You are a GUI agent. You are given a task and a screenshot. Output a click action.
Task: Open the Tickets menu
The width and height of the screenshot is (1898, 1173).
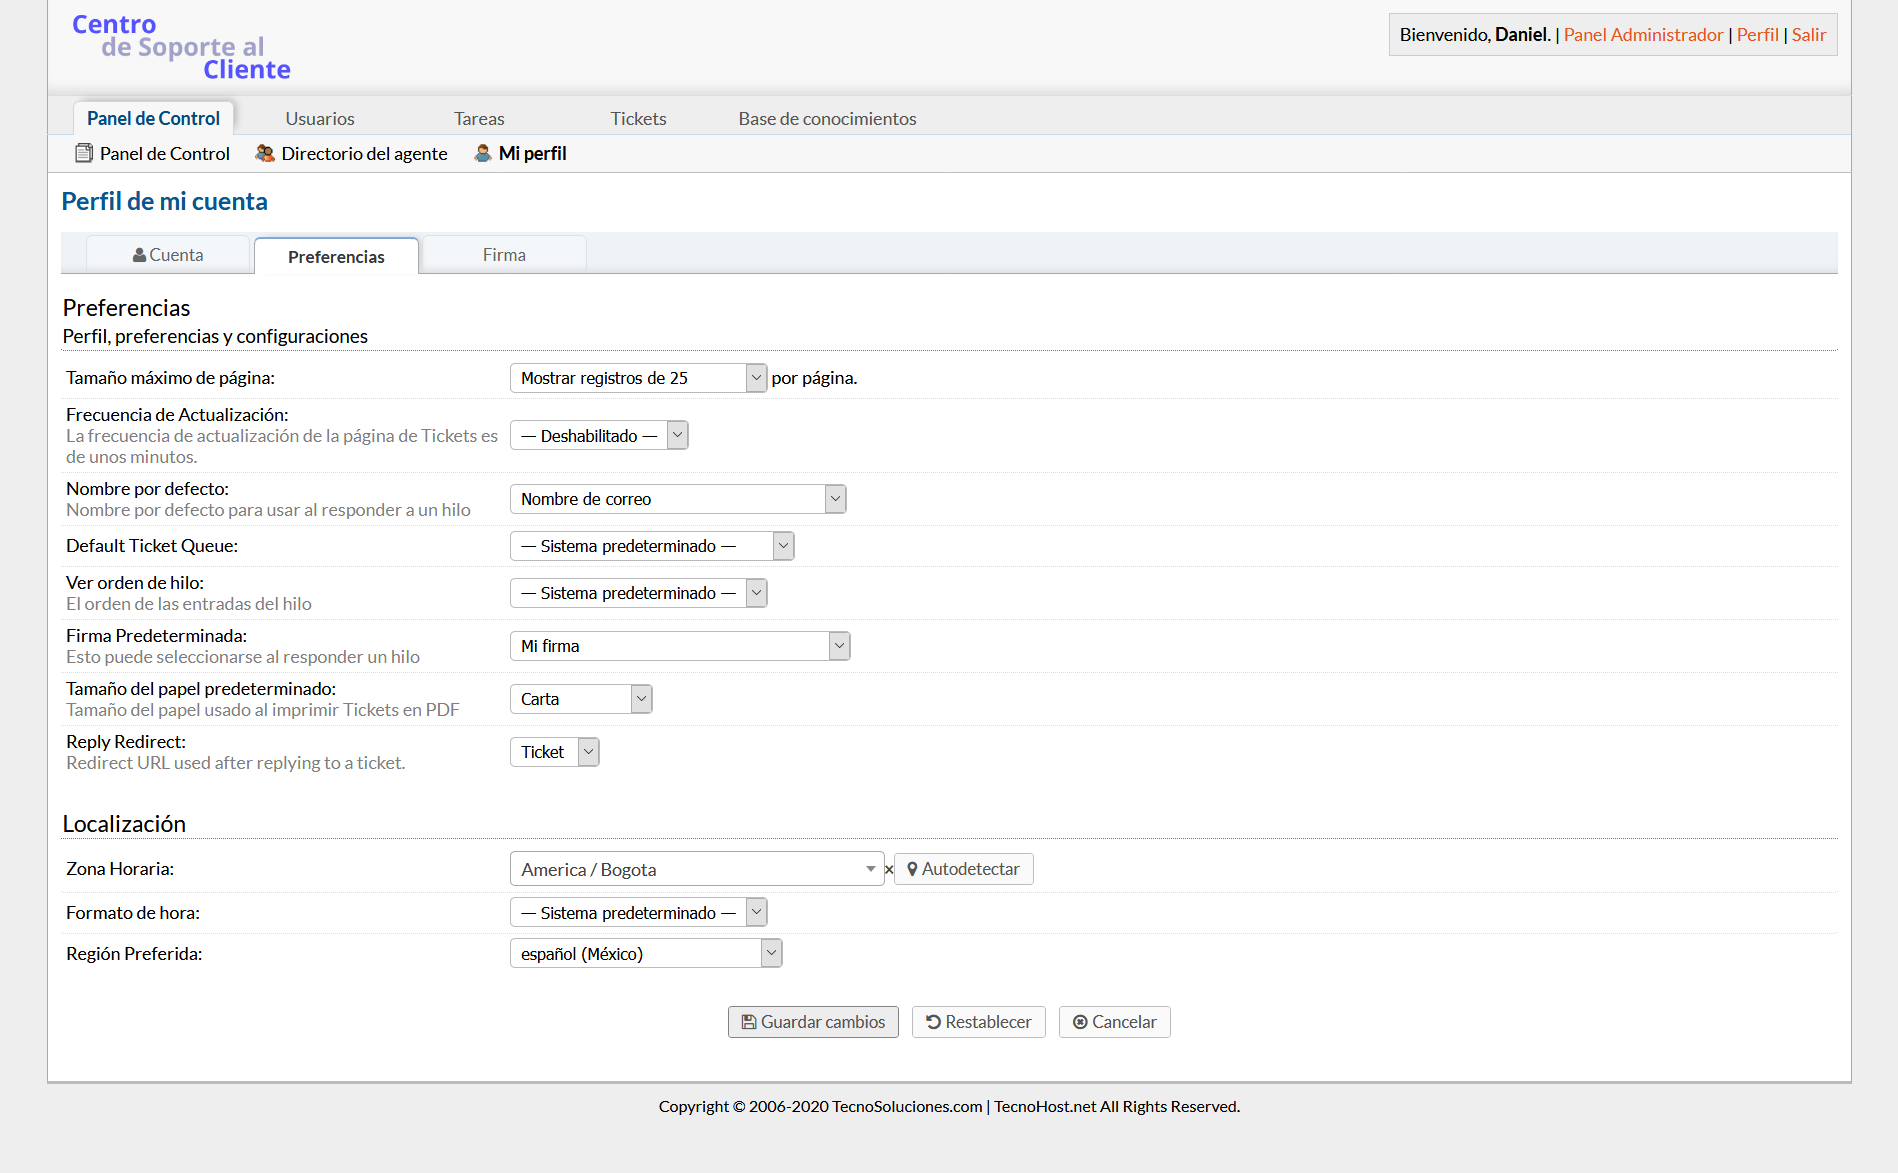coord(638,118)
